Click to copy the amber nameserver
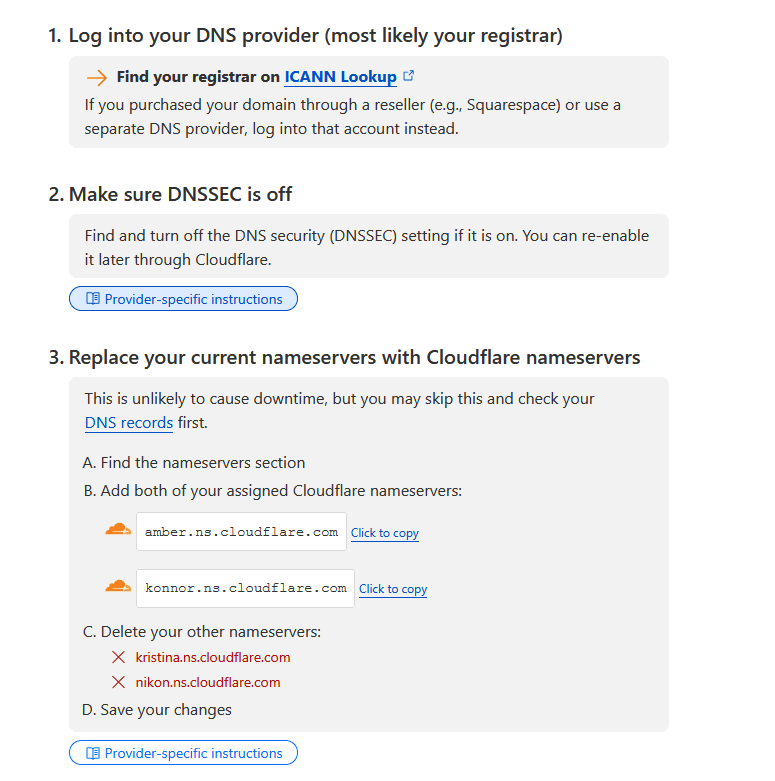This screenshot has height=781, width=775. coord(385,533)
